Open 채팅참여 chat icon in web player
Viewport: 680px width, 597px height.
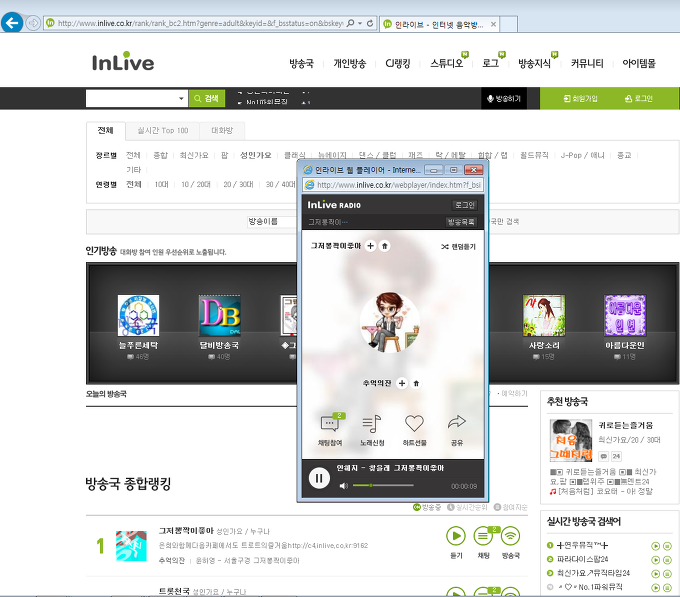point(331,424)
